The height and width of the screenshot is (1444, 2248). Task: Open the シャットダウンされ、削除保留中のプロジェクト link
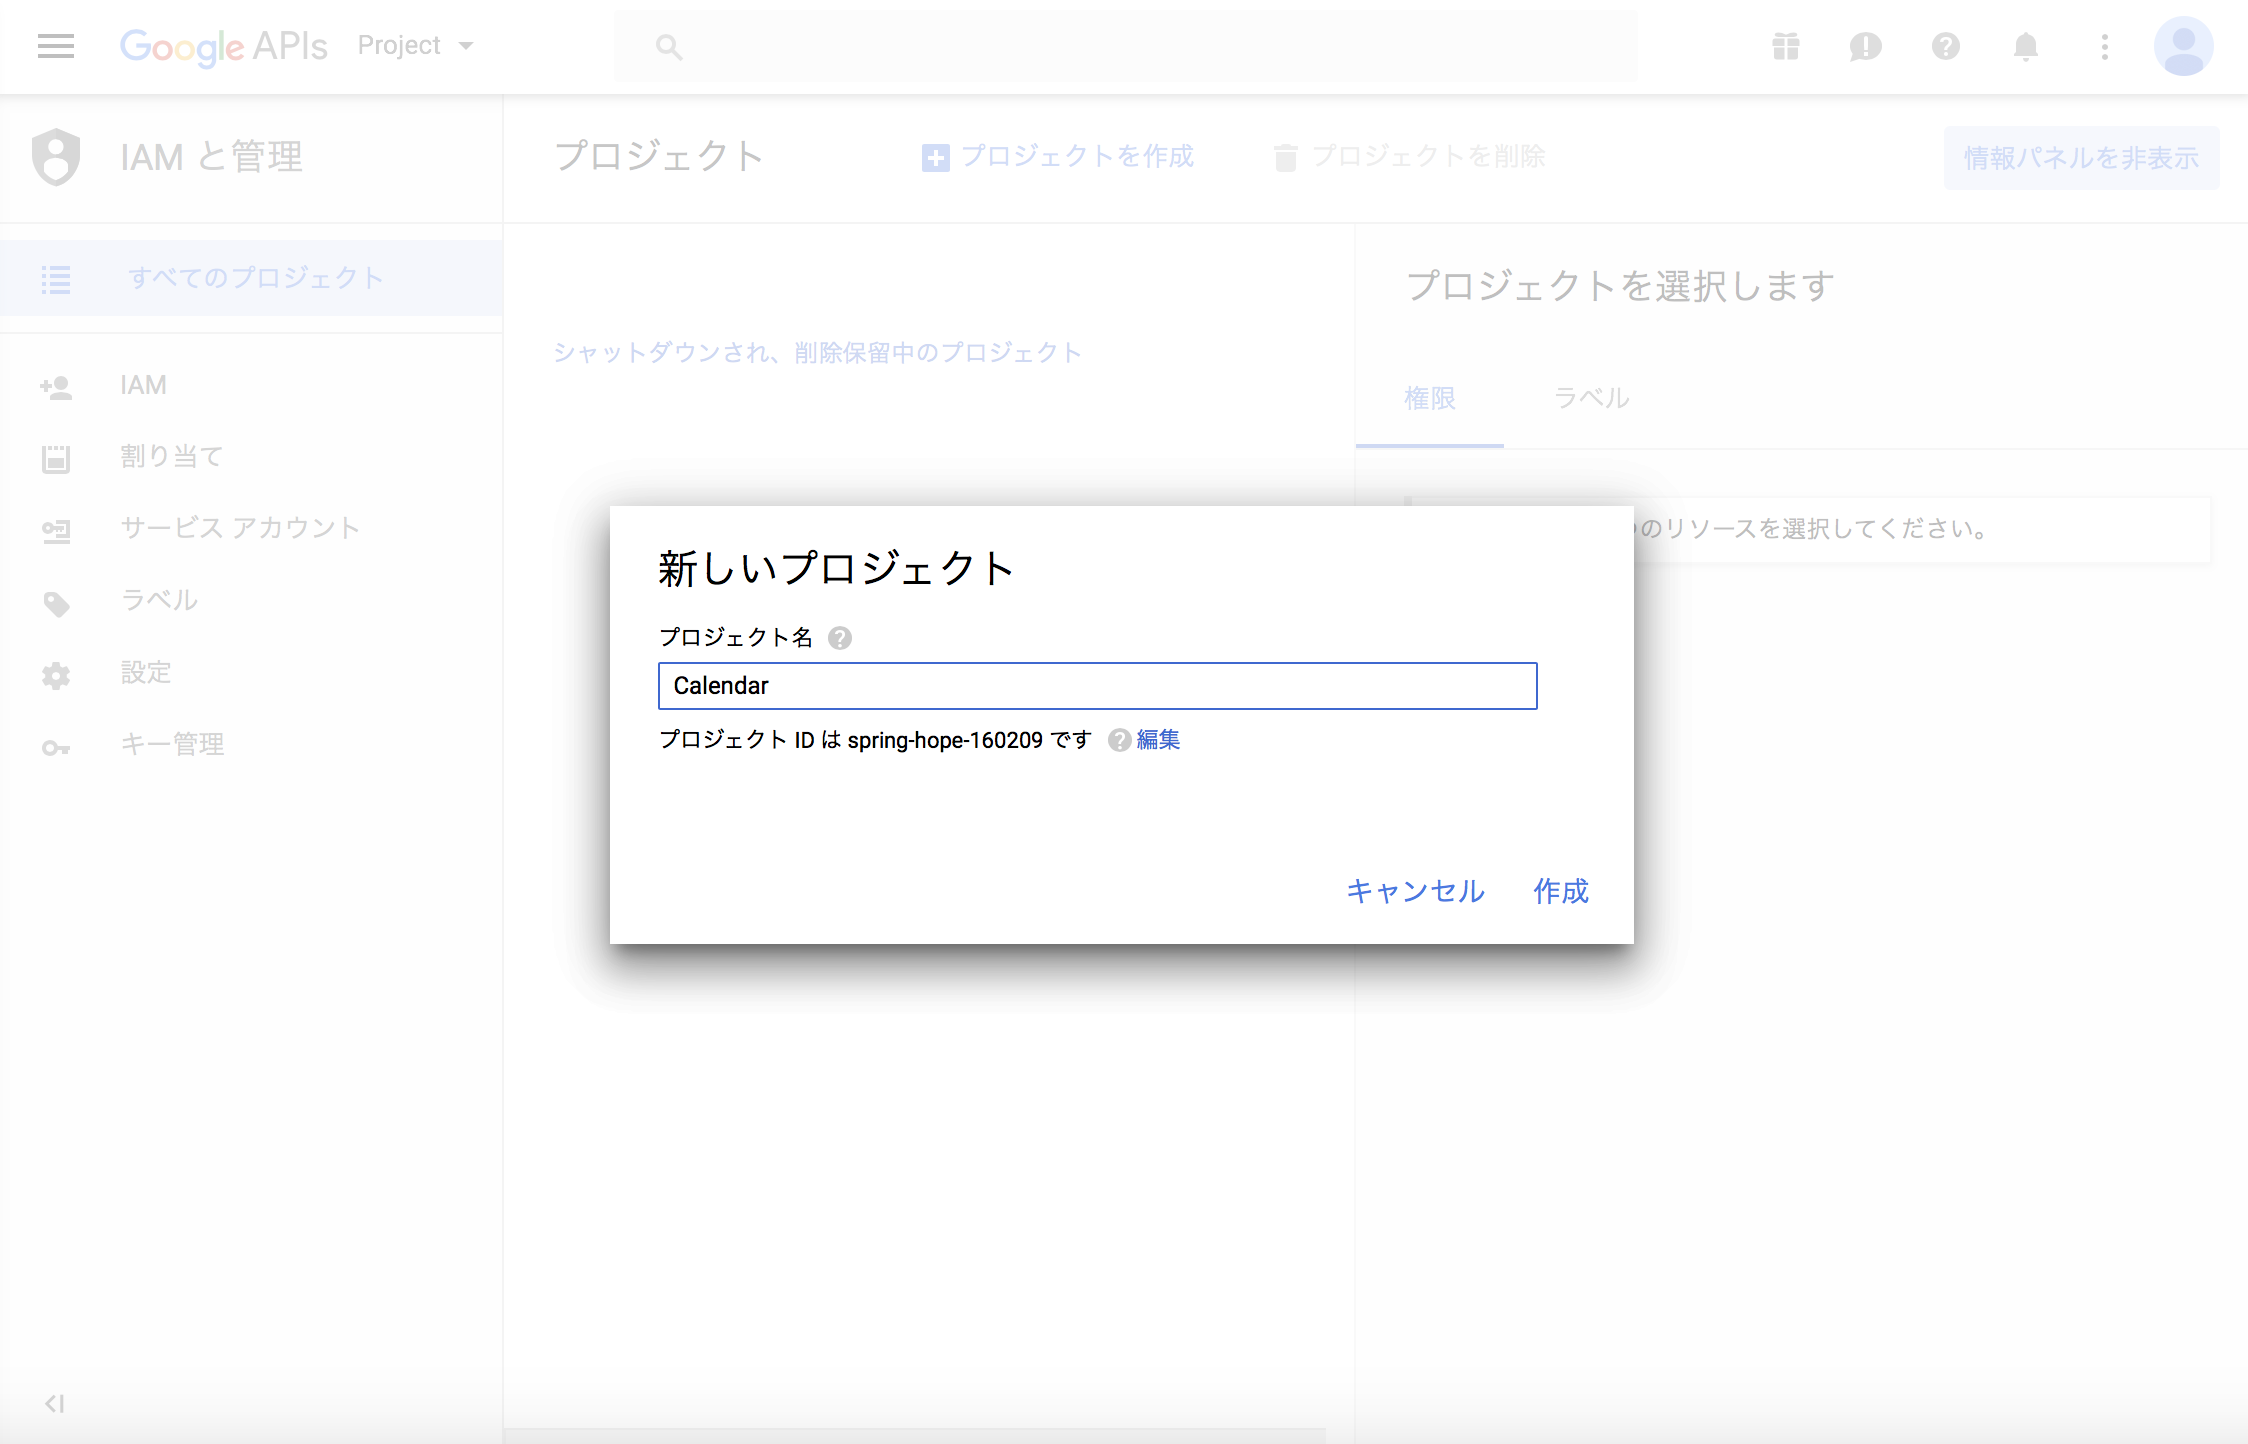point(818,352)
